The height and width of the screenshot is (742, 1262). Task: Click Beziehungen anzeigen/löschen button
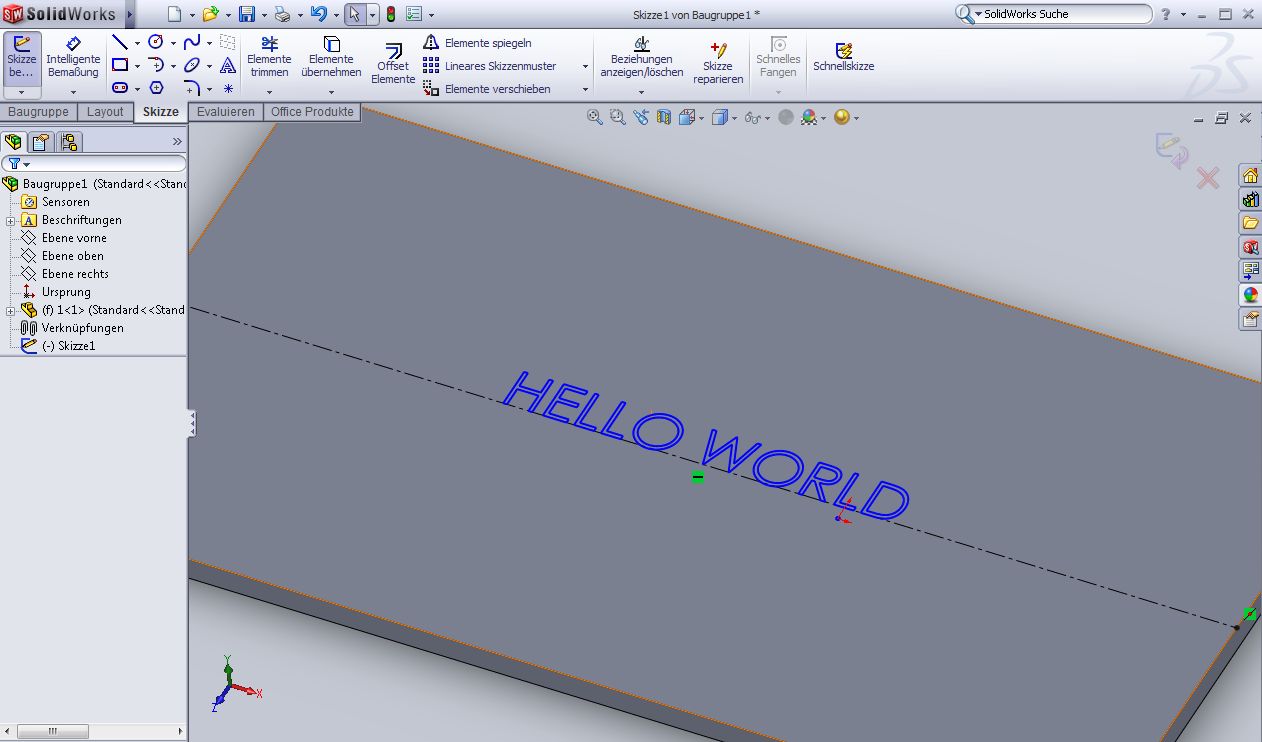coord(641,58)
